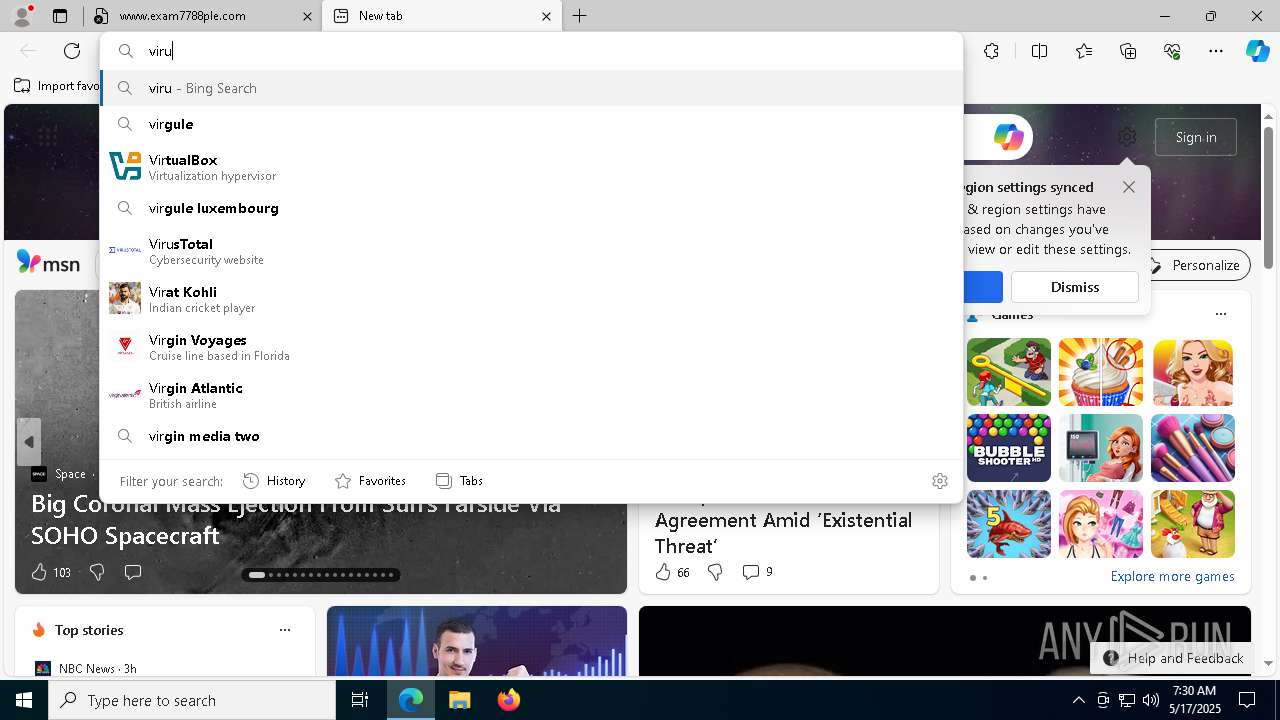This screenshot has height=720, width=1280.
Task: Dislike the Coronal Mass Ejection story
Action: pos(97,572)
